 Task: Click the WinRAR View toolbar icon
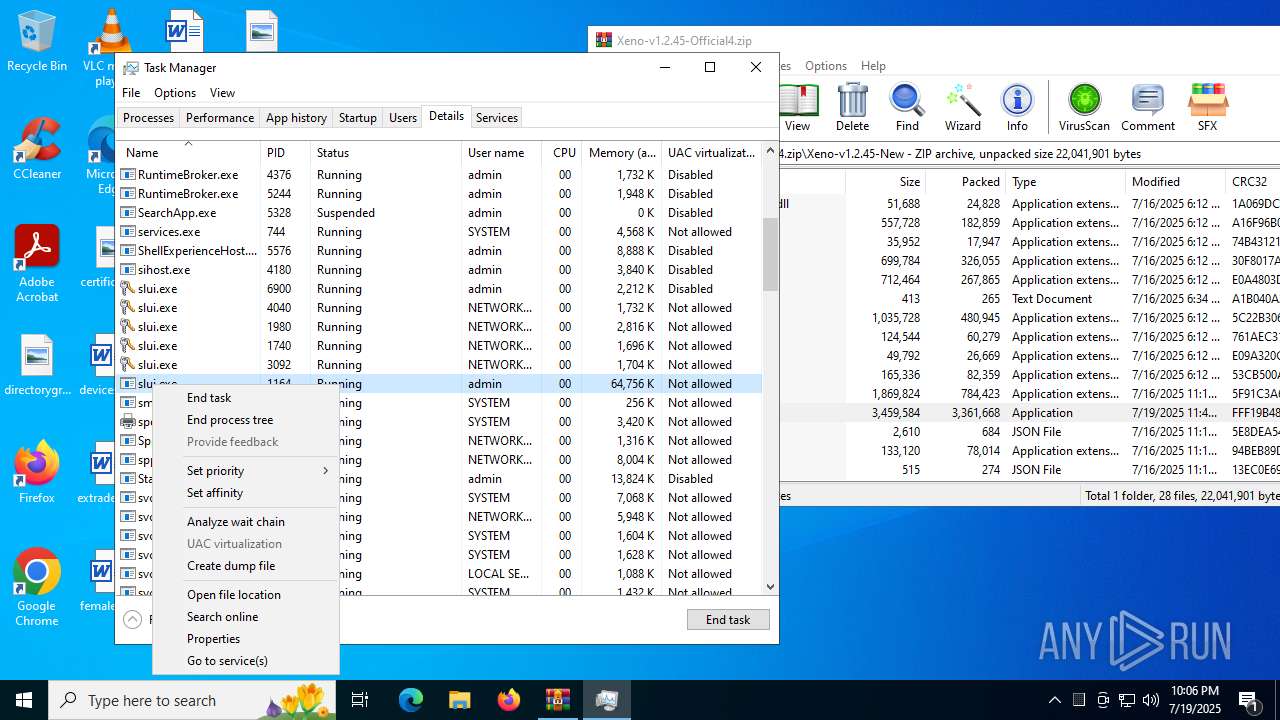[x=797, y=108]
